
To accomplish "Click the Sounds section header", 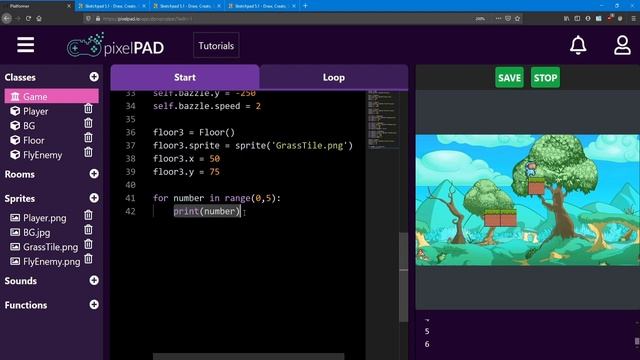I will tap(21, 281).
